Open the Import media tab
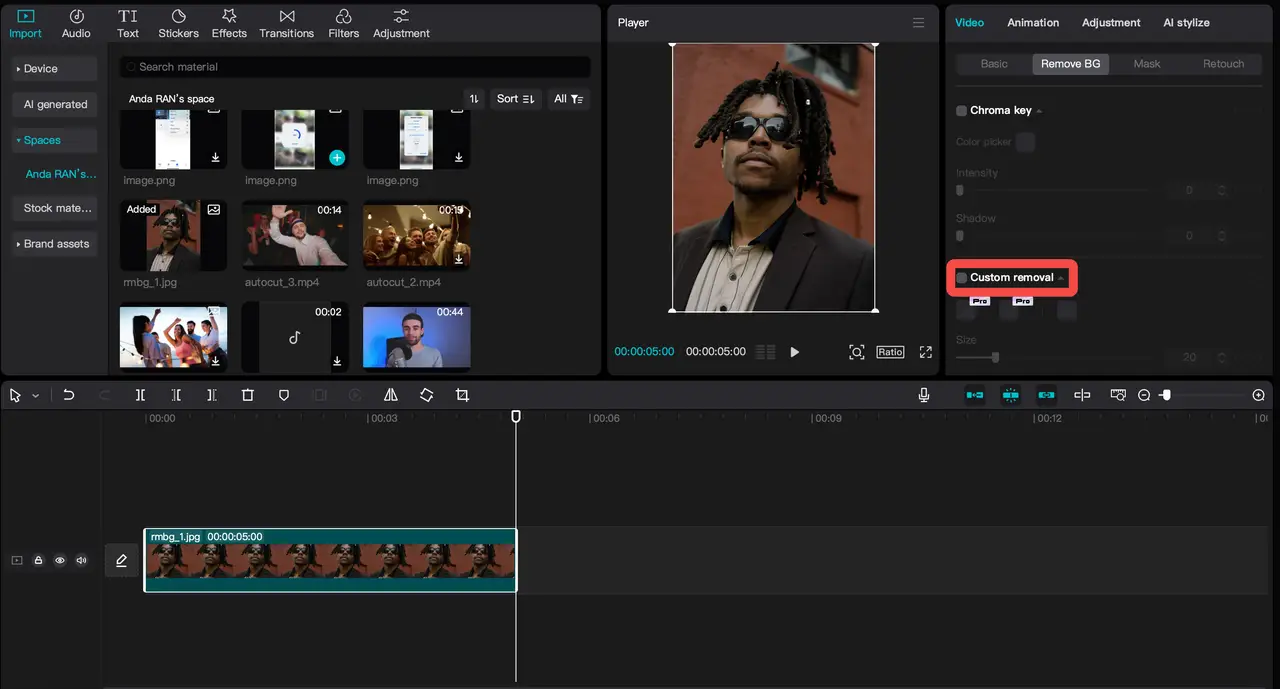The width and height of the screenshot is (1280, 689). [26, 24]
